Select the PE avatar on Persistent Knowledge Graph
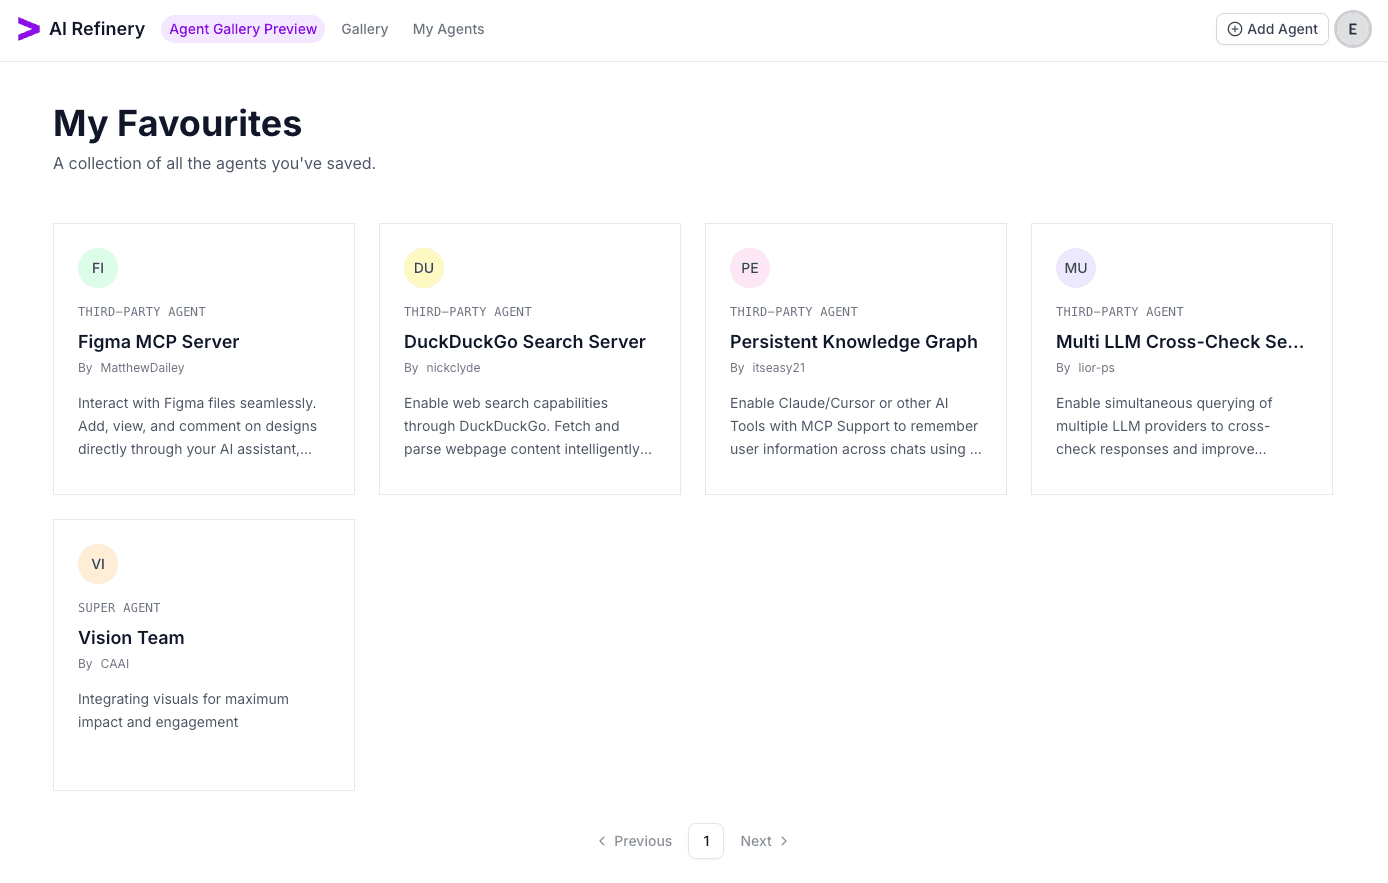Screen dimensions: 1388x883 coord(750,267)
